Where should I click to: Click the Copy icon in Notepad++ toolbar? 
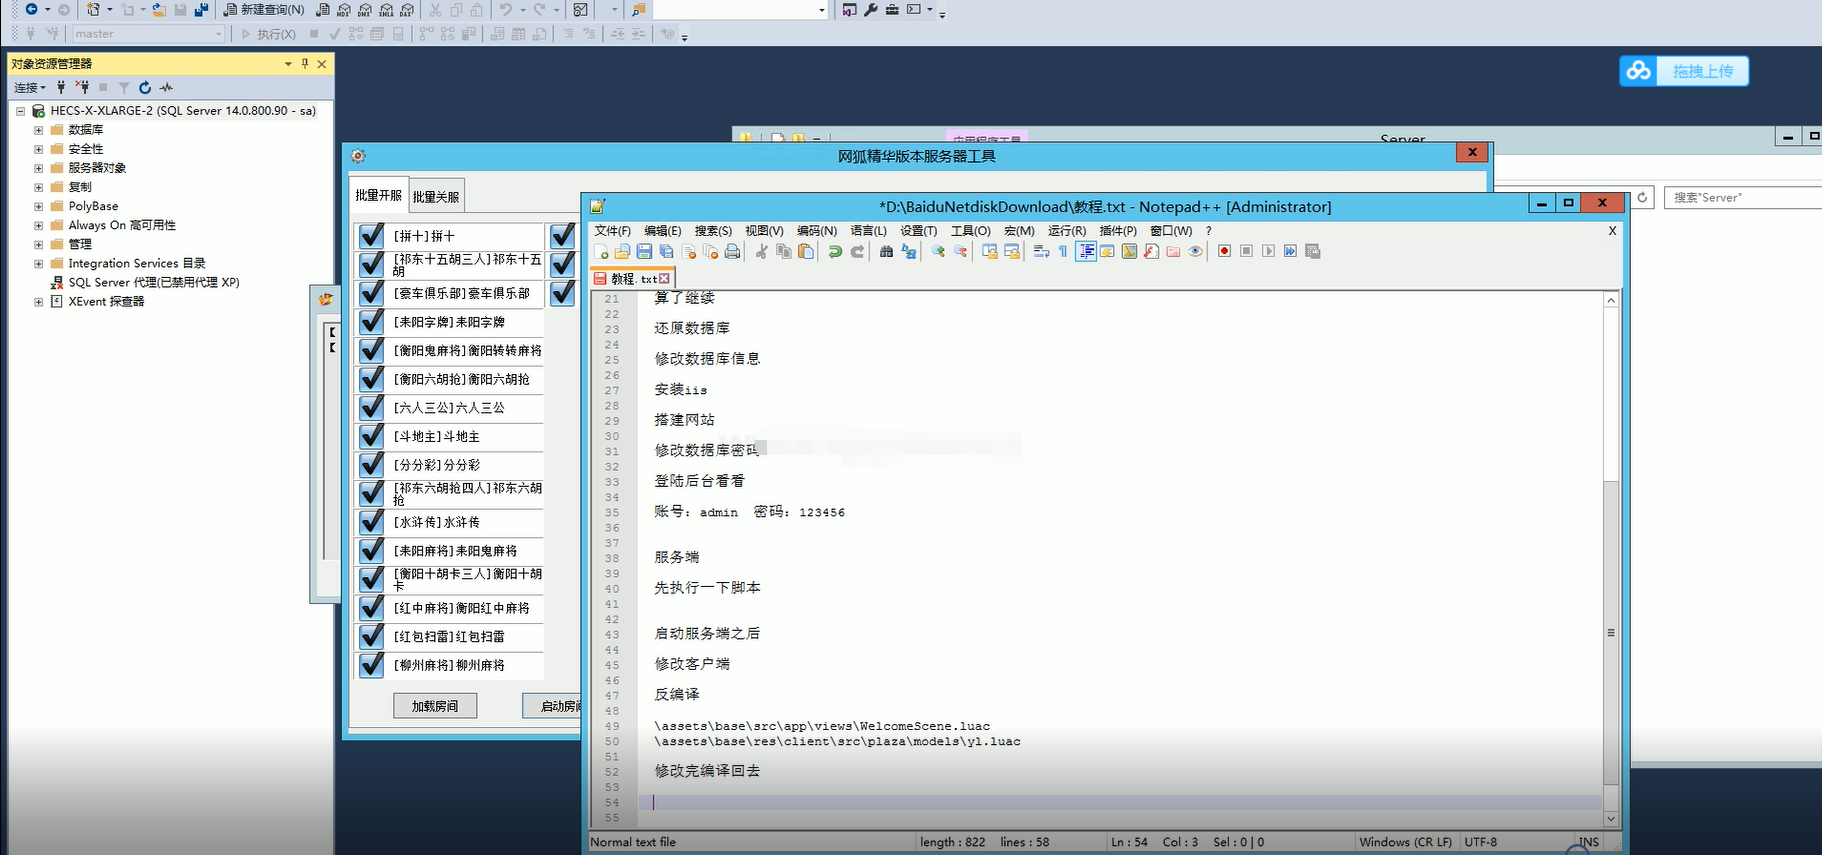pos(784,251)
